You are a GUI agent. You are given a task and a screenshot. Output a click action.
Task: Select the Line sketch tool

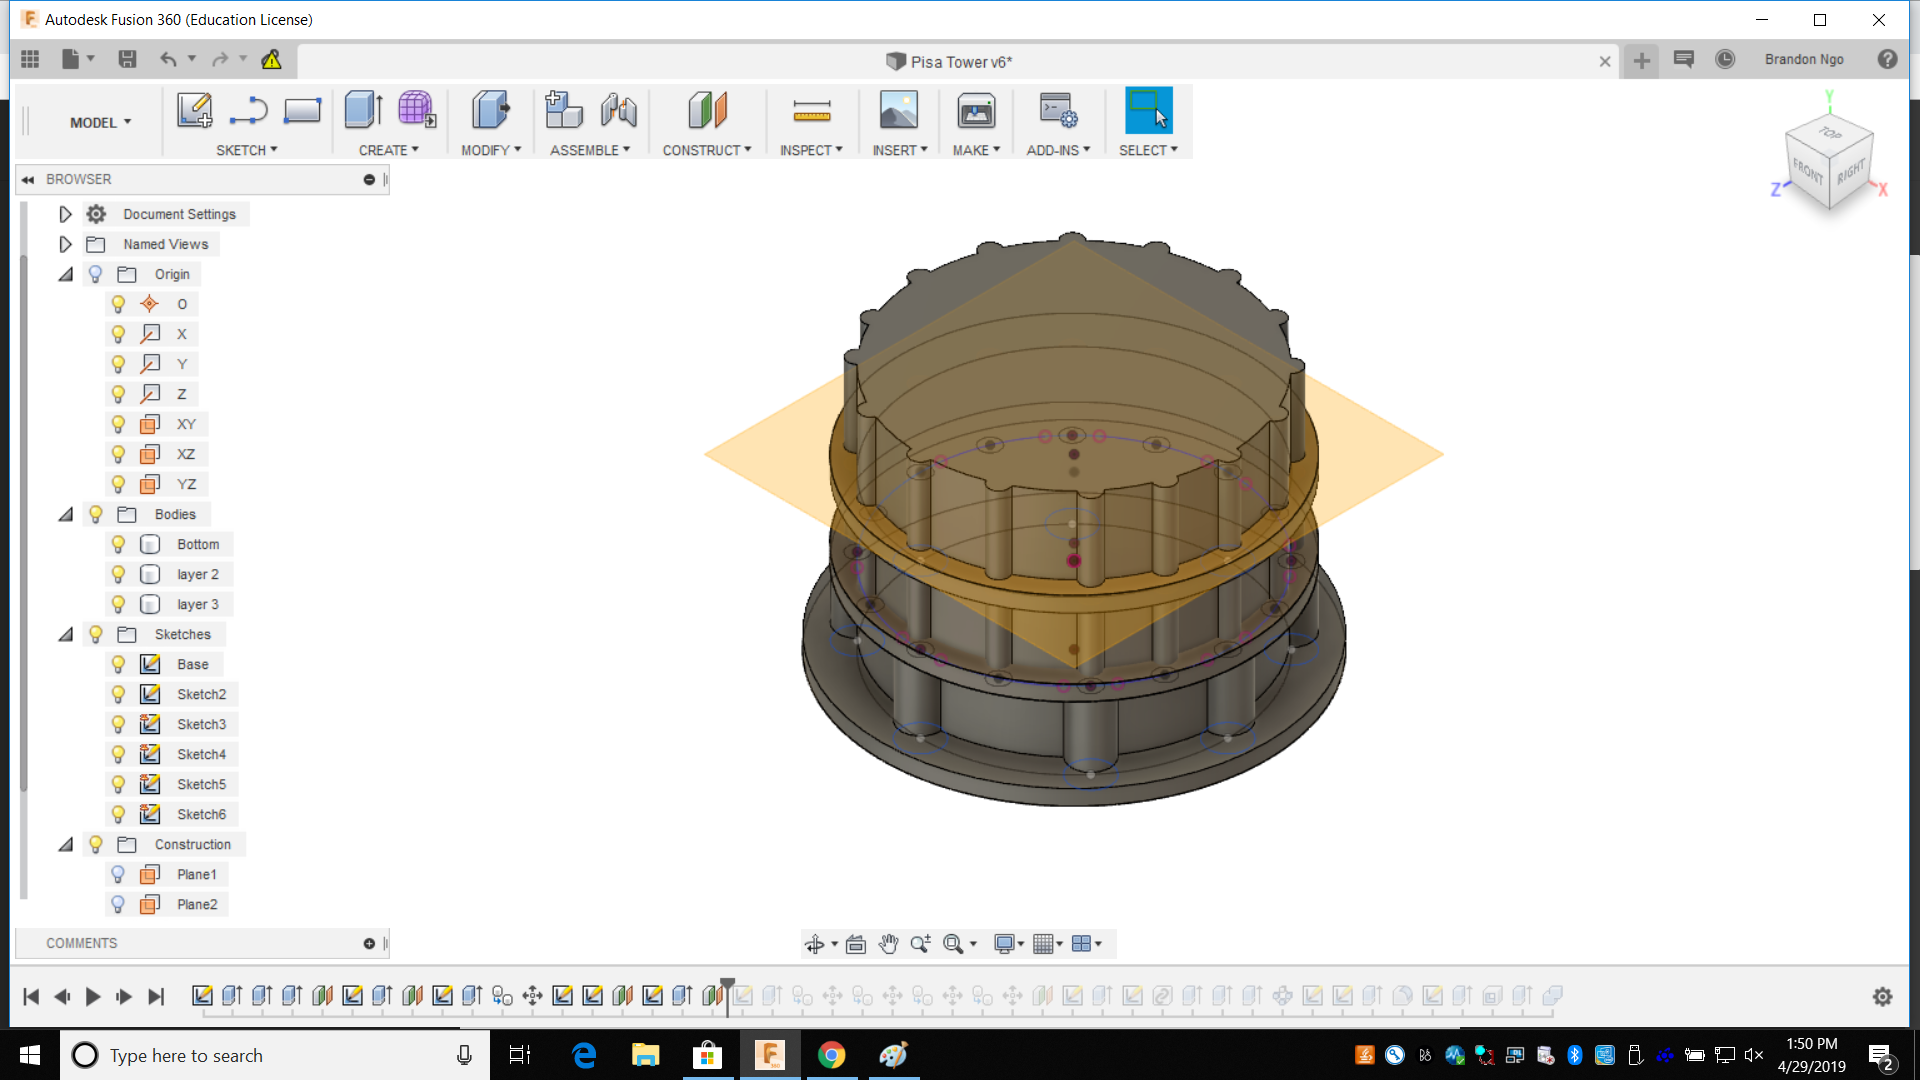248,110
